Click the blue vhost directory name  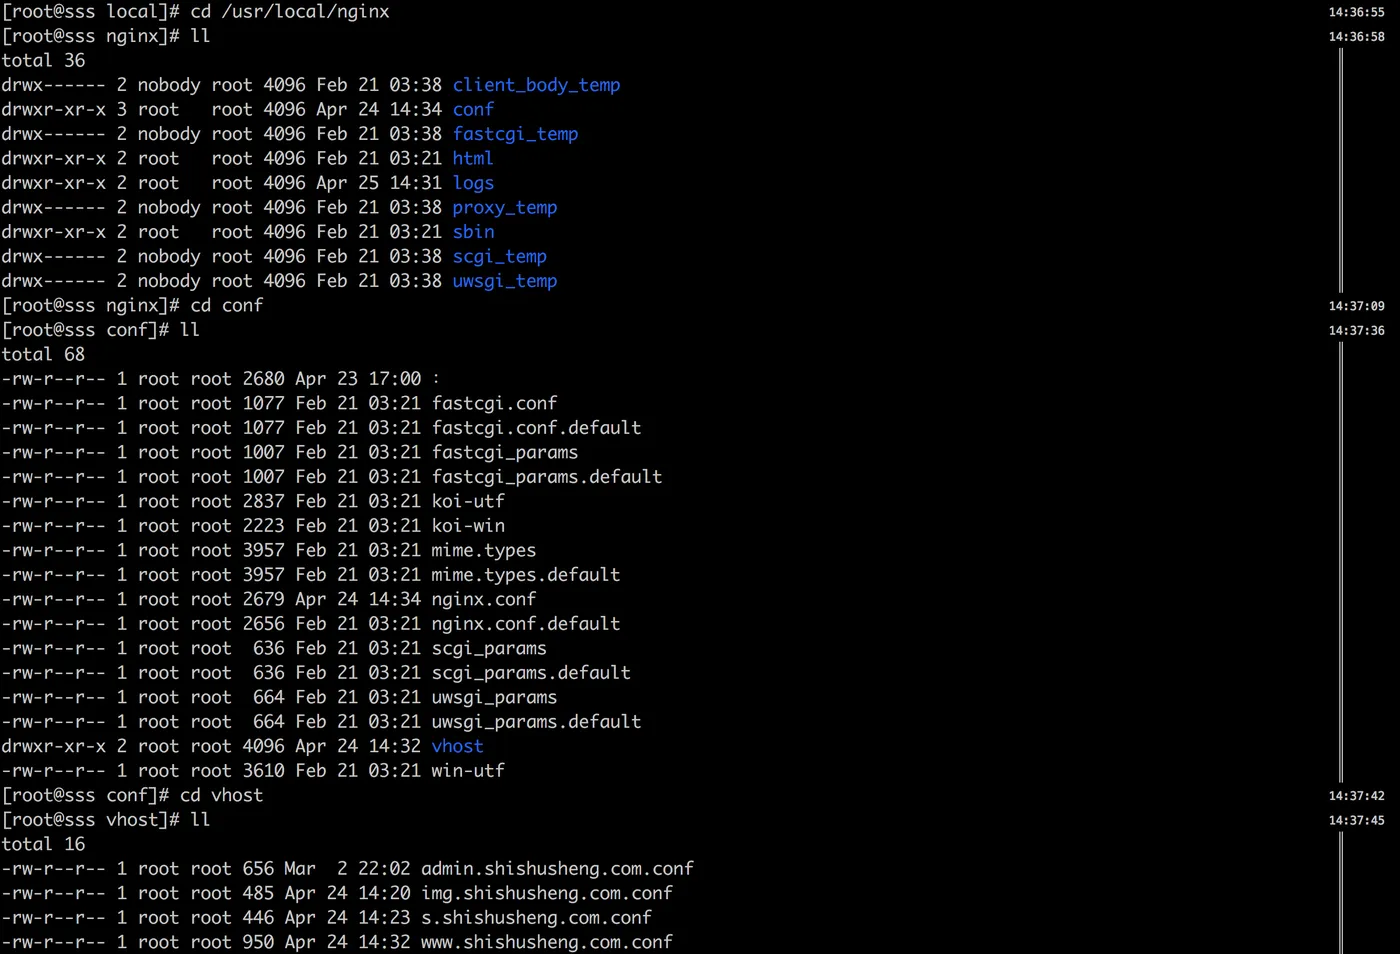pyautogui.click(x=457, y=746)
